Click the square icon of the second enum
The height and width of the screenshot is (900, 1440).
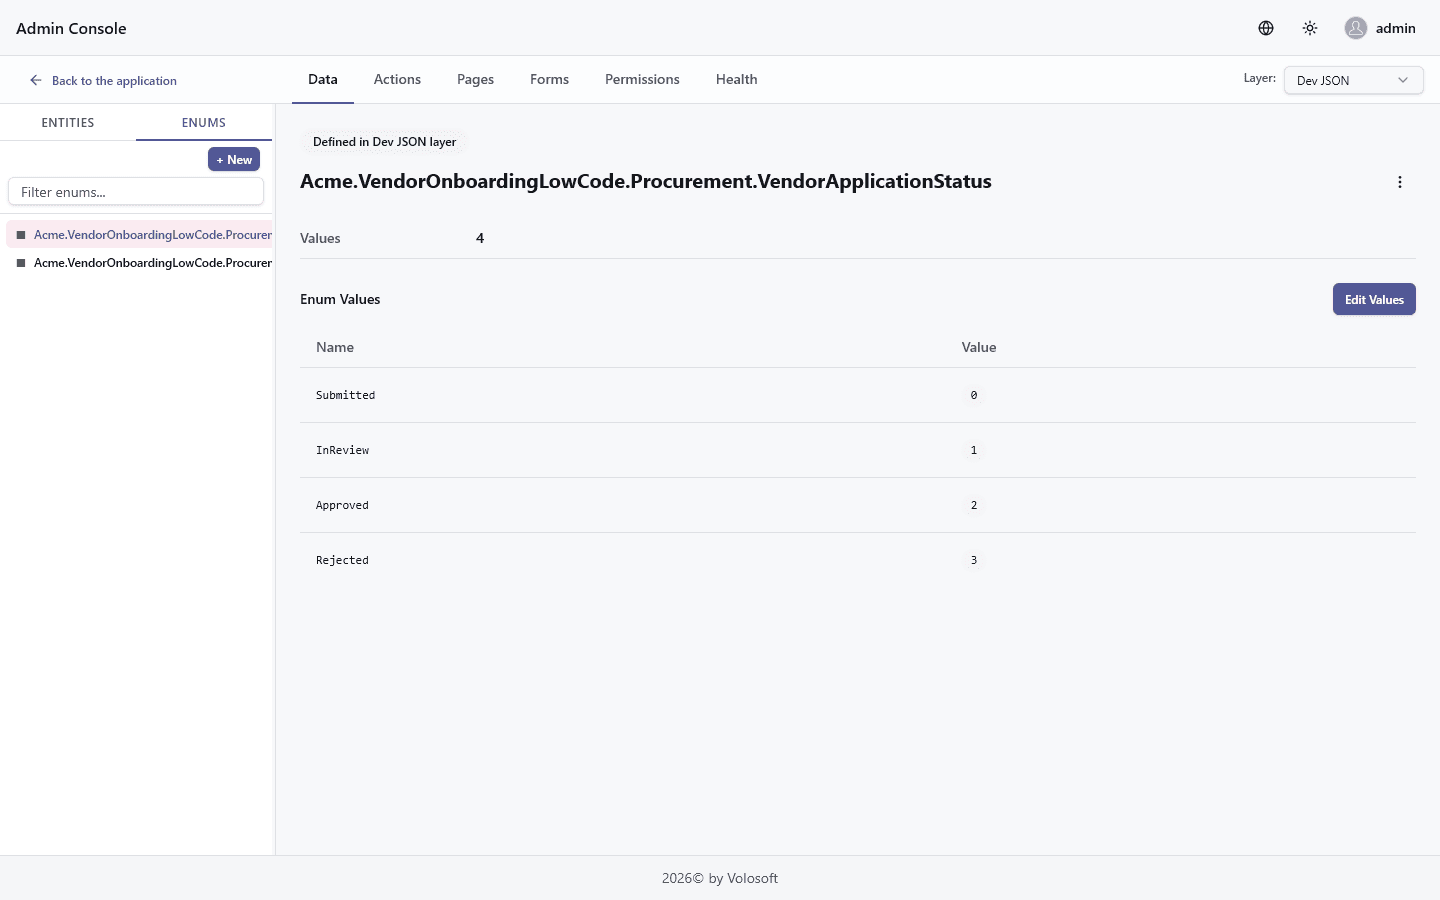pyautogui.click(x=21, y=263)
